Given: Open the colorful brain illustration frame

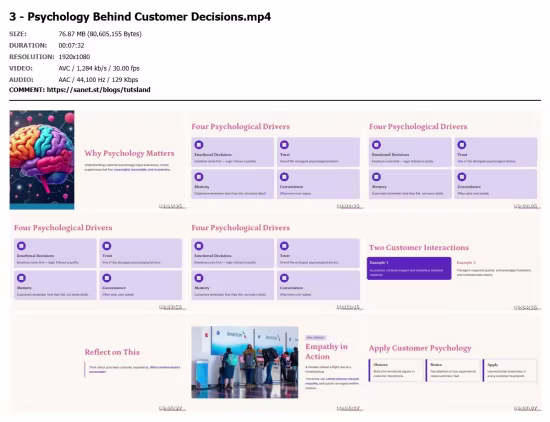Looking at the screenshot, I should tap(42, 160).
